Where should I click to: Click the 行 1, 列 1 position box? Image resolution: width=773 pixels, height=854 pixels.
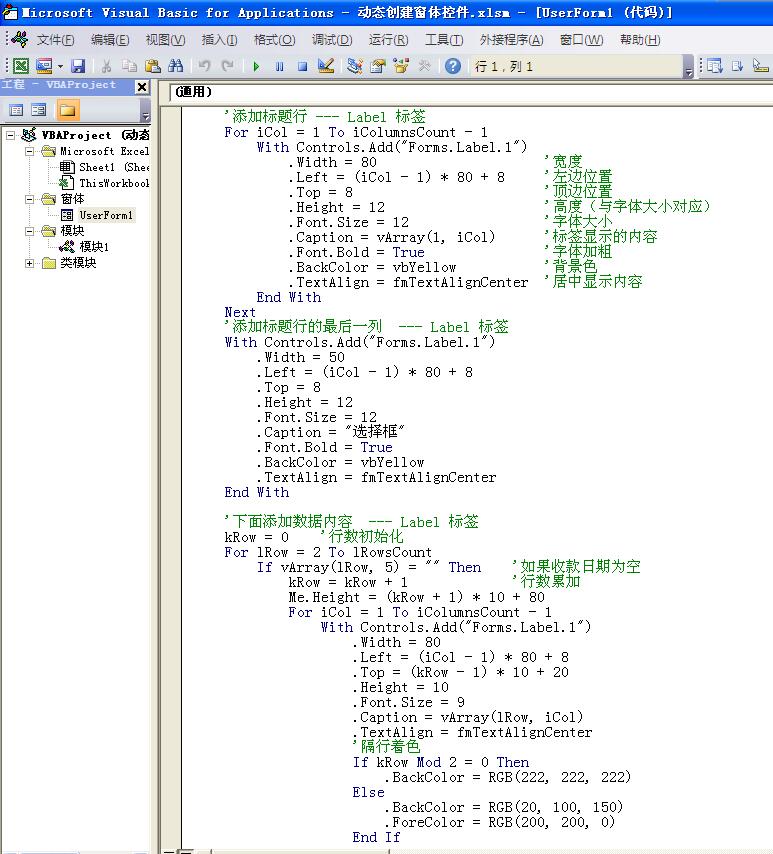tap(577, 67)
